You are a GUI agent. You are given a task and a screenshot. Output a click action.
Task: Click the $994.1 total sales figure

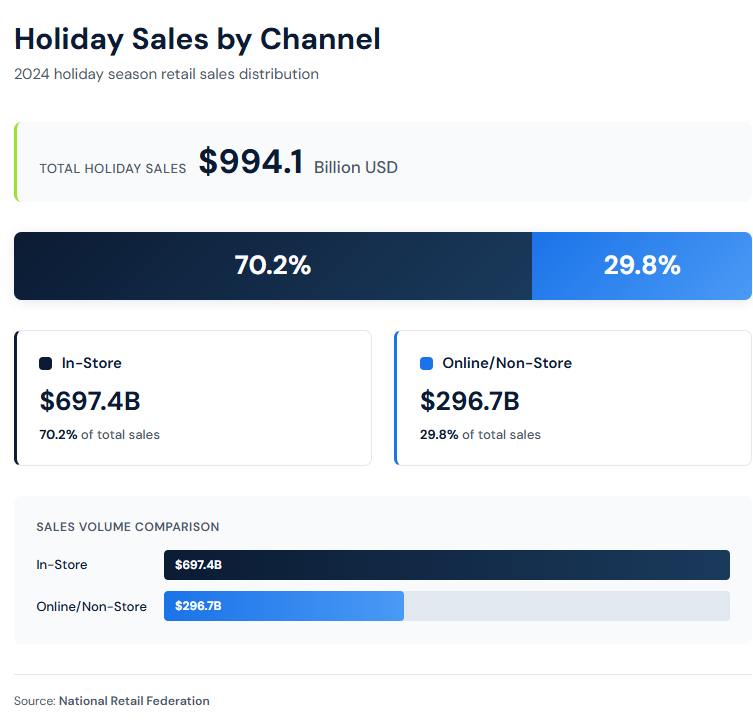250,162
